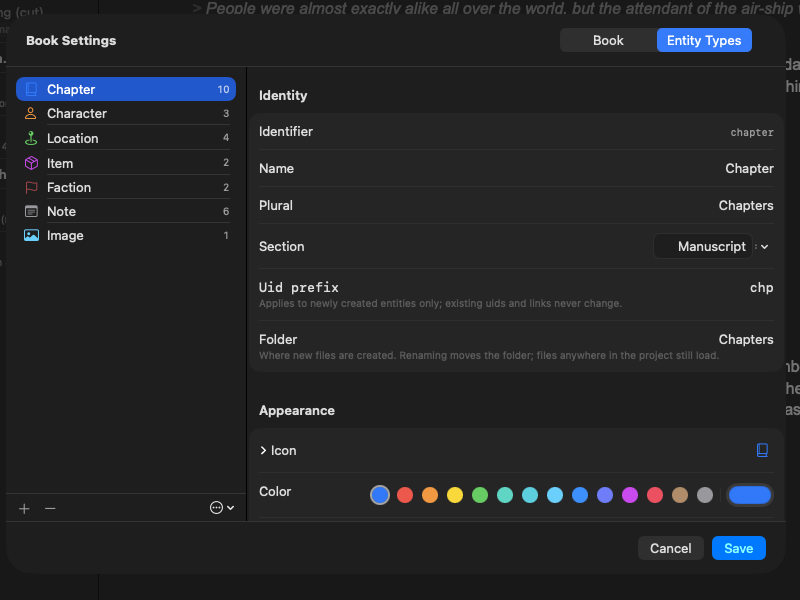Select the Character entity type row
The image size is (800, 600).
point(126,113)
